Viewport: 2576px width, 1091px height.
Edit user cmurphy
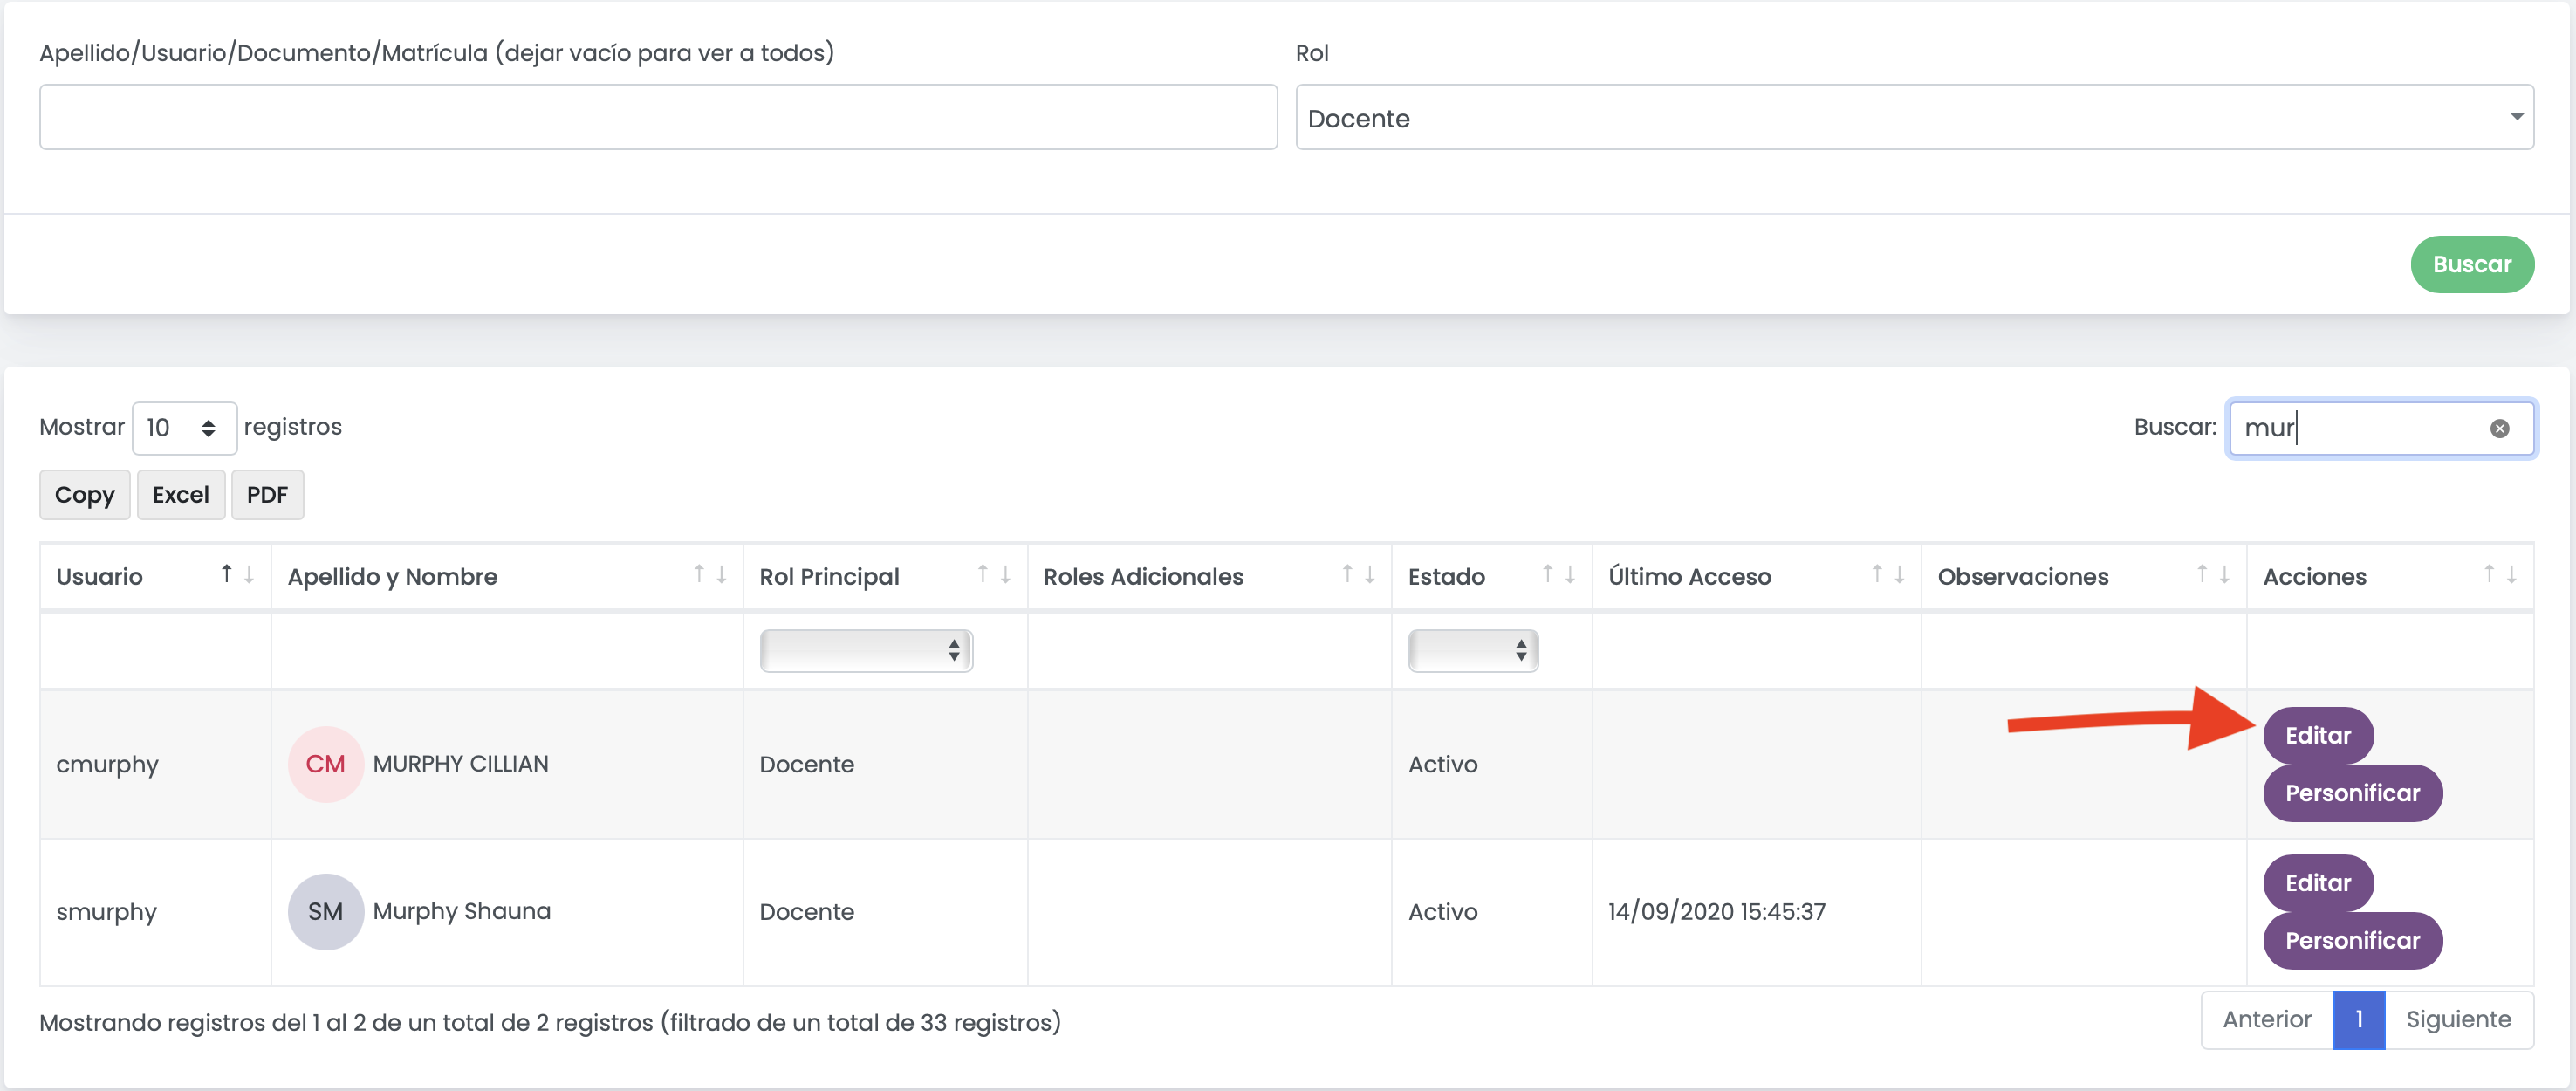[x=2318, y=735]
